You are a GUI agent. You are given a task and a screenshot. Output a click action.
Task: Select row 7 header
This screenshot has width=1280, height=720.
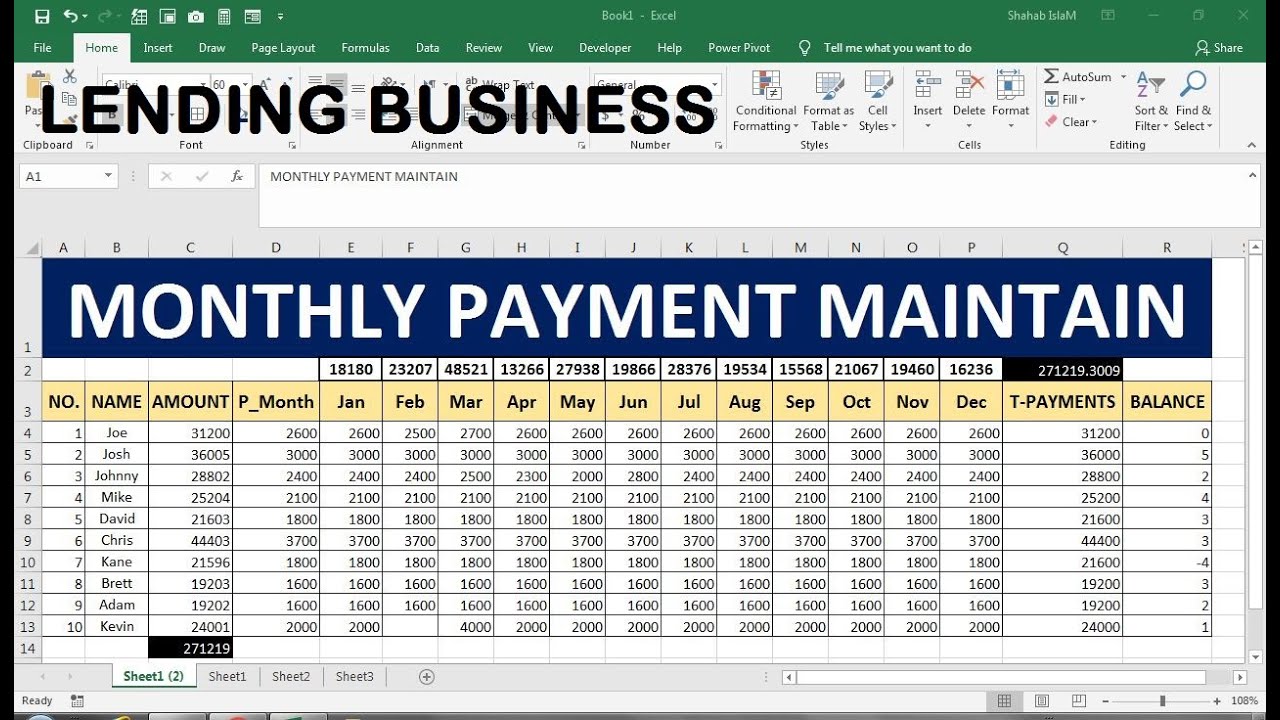pyautogui.click(x=28, y=497)
